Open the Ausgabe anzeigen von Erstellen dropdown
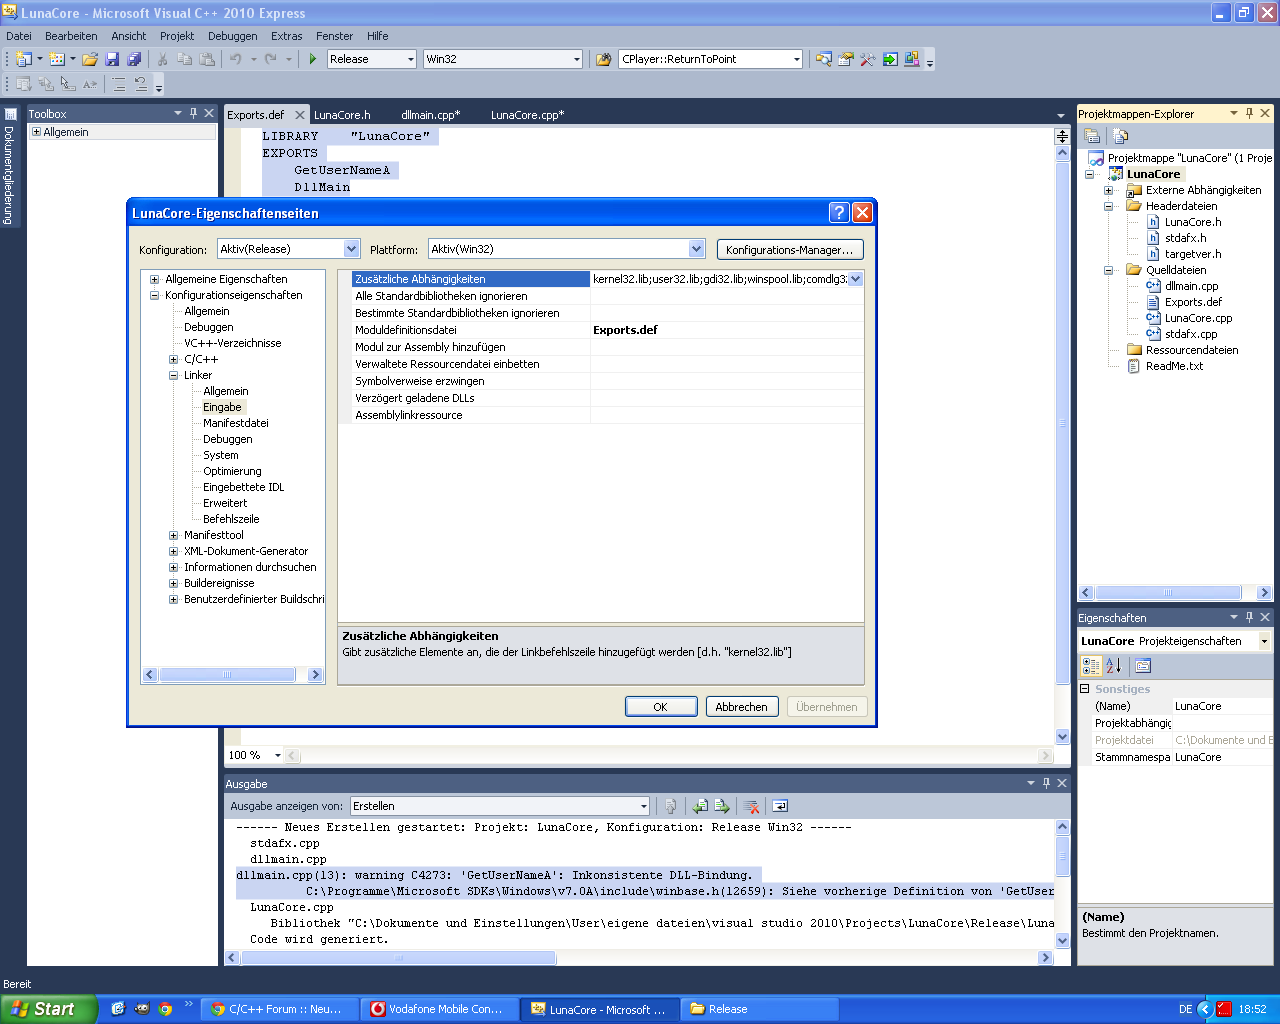 pyautogui.click(x=643, y=806)
